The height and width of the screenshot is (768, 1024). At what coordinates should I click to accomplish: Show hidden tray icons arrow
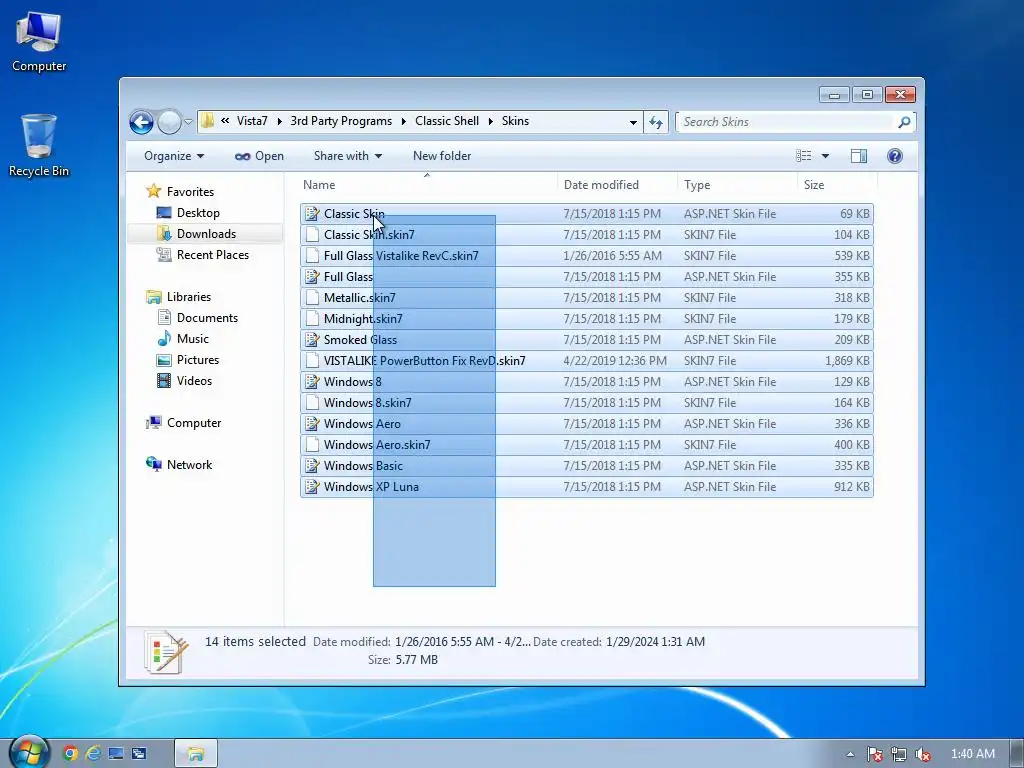(850, 754)
